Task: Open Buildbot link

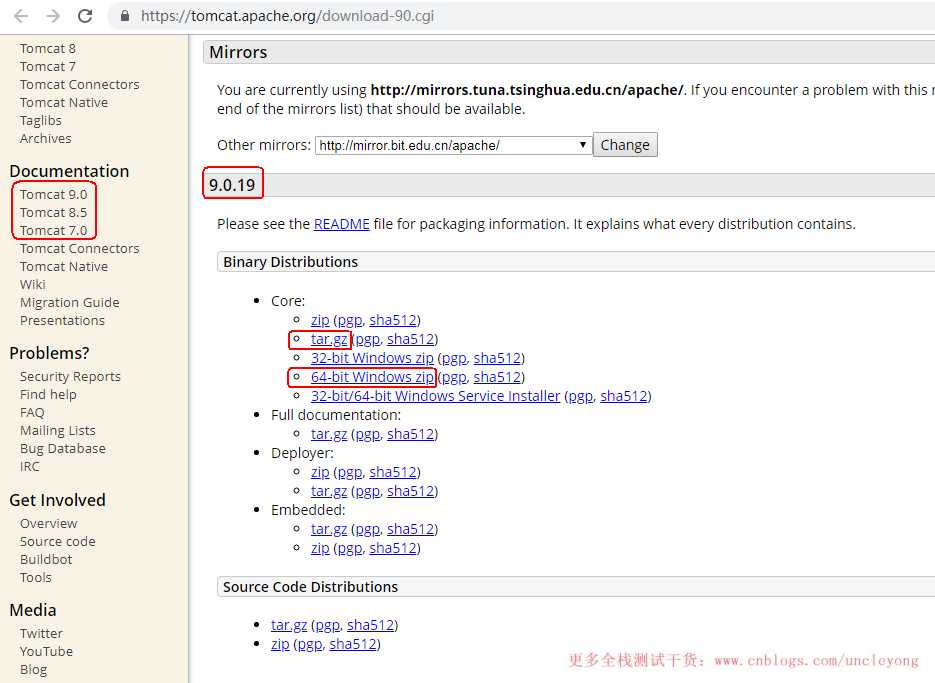Action: [46, 559]
